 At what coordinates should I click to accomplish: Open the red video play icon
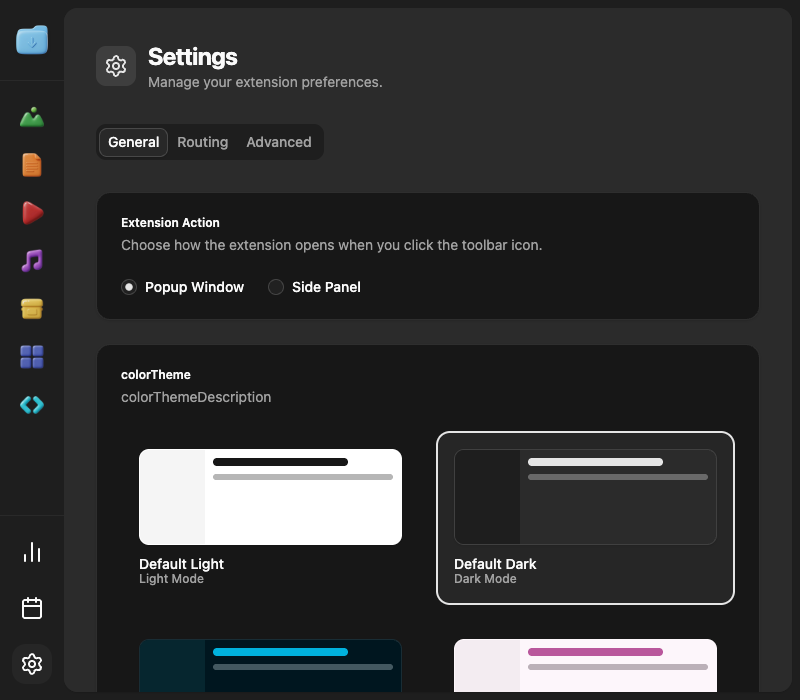tap(32, 213)
